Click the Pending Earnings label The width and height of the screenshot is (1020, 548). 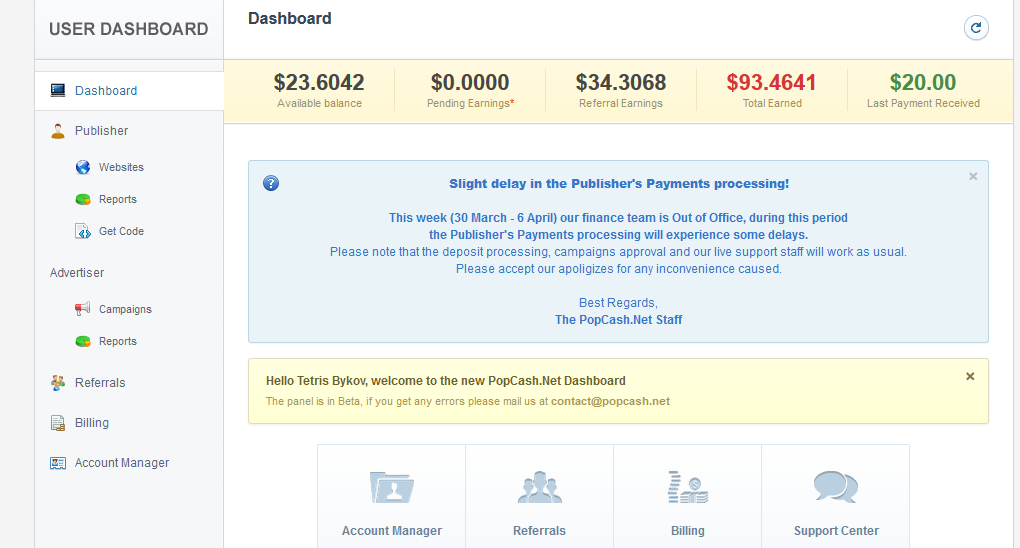click(468, 103)
